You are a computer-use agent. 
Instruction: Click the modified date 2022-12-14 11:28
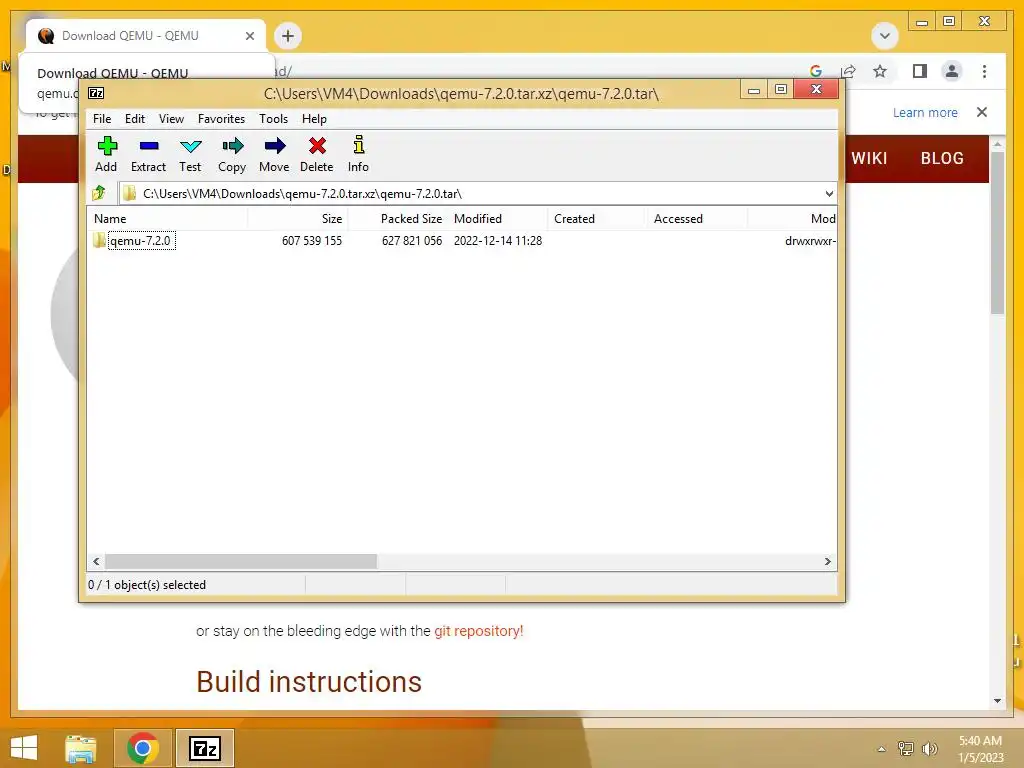pyautogui.click(x=498, y=240)
